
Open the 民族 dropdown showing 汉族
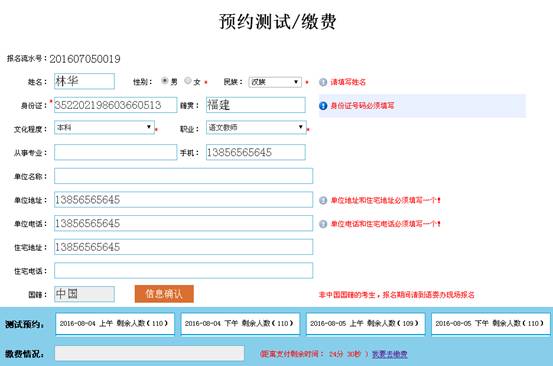[275, 82]
